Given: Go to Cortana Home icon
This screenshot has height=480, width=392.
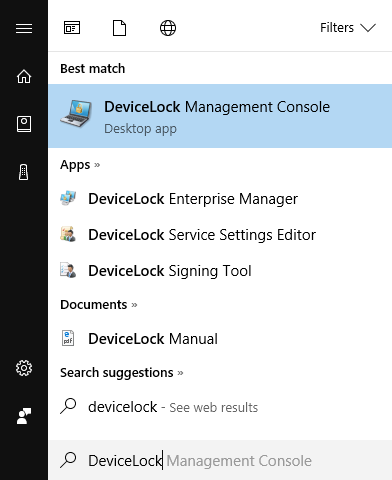Looking at the screenshot, I should 24,76.
